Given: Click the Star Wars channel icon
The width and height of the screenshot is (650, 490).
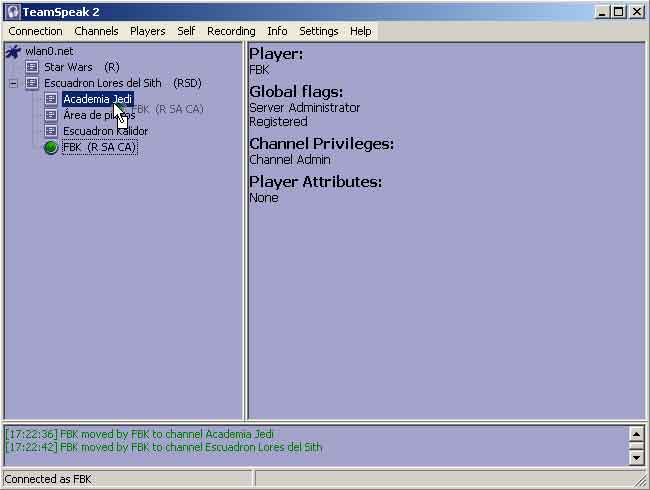Looking at the screenshot, I should (x=32, y=67).
